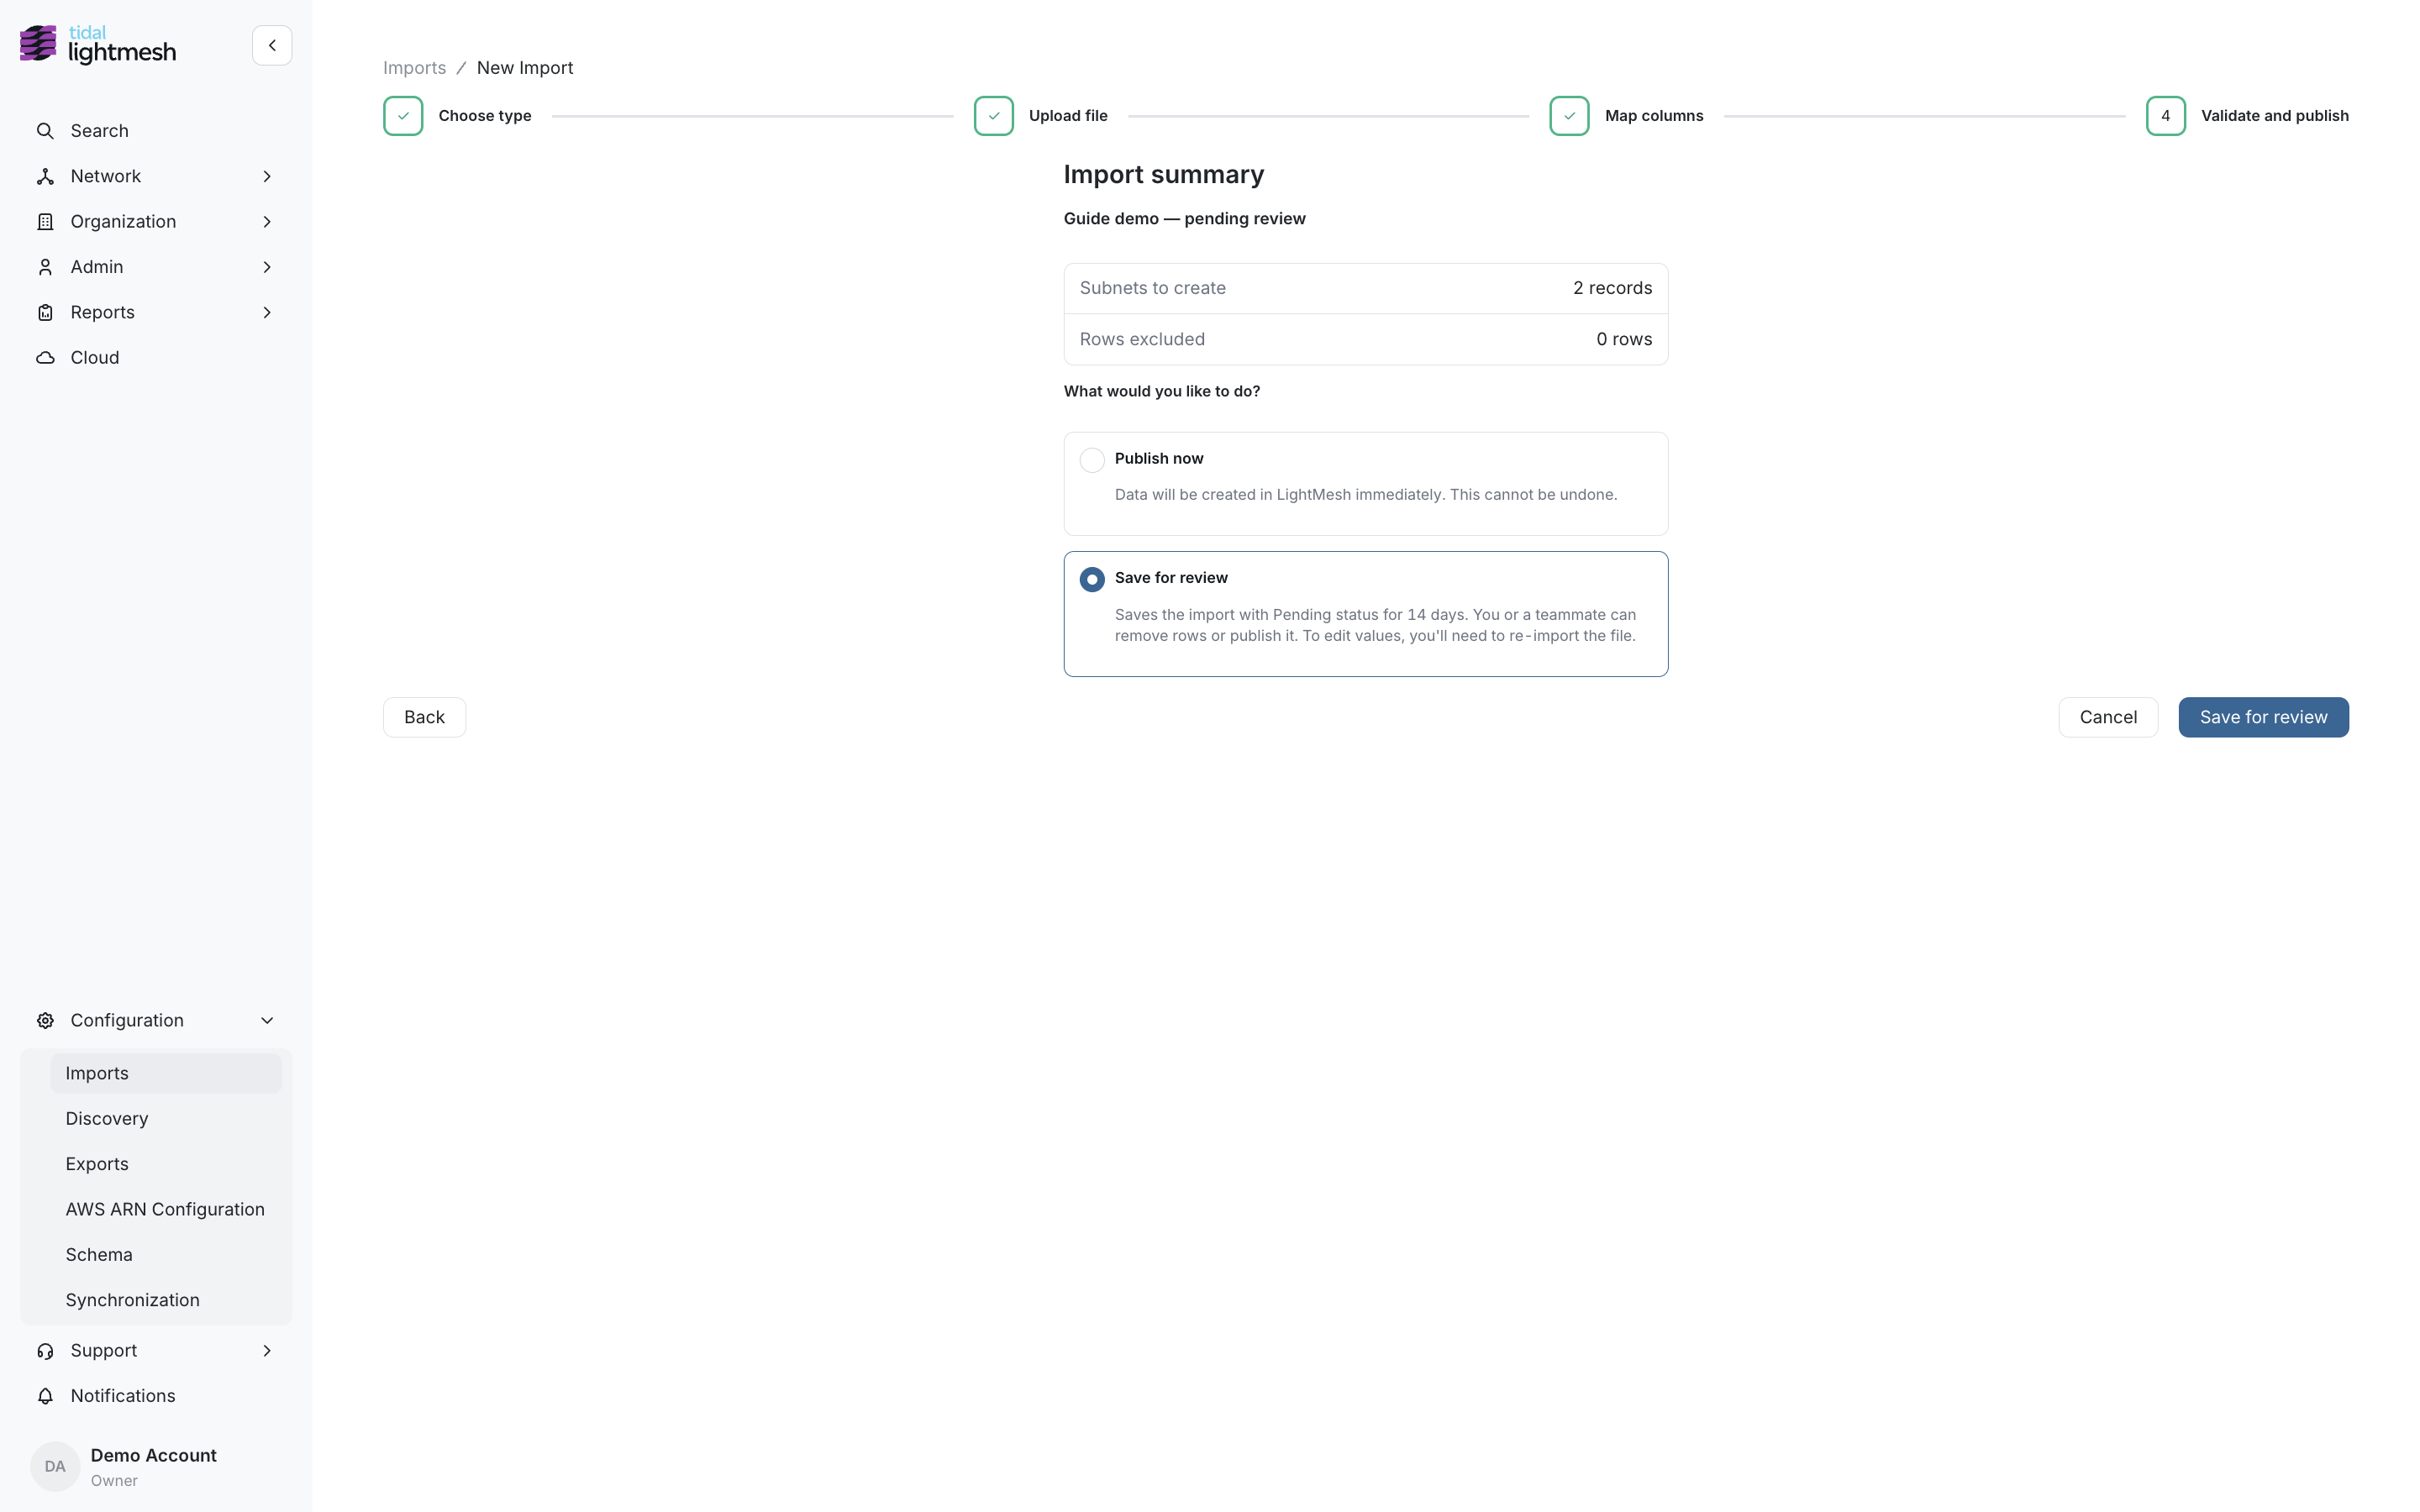Click the Demo Account name
The image size is (2420, 1512).
(x=153, y=1455)
